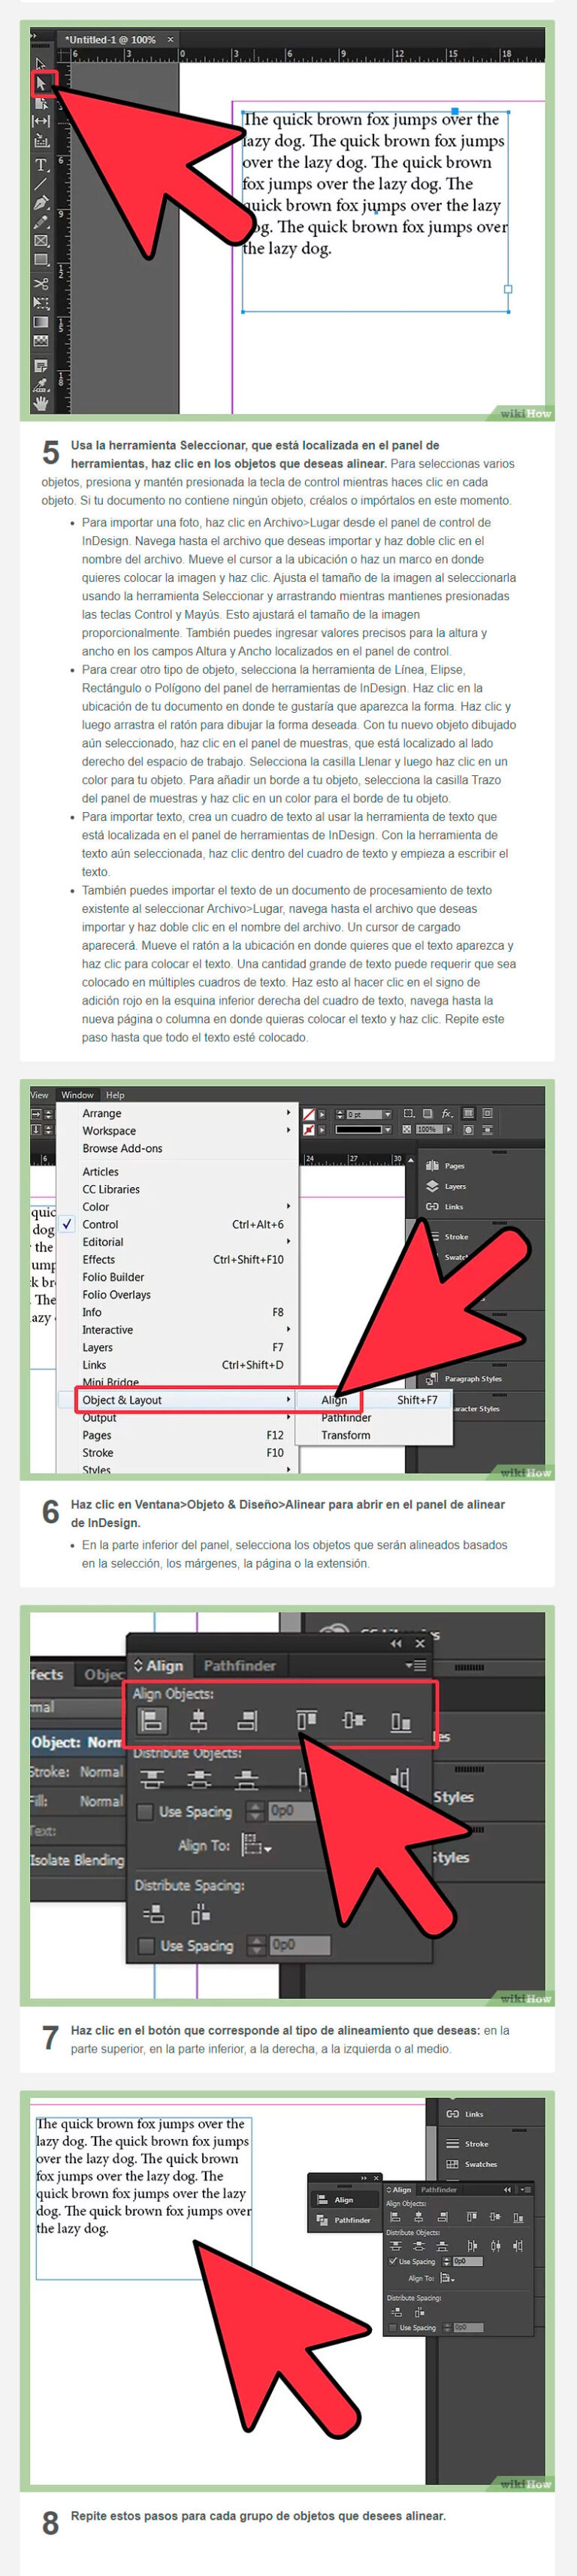Viewport: 577px width, 2576px height.
Task: Click the 100% opacity field in control bar
Action: tap(428, 1130)
